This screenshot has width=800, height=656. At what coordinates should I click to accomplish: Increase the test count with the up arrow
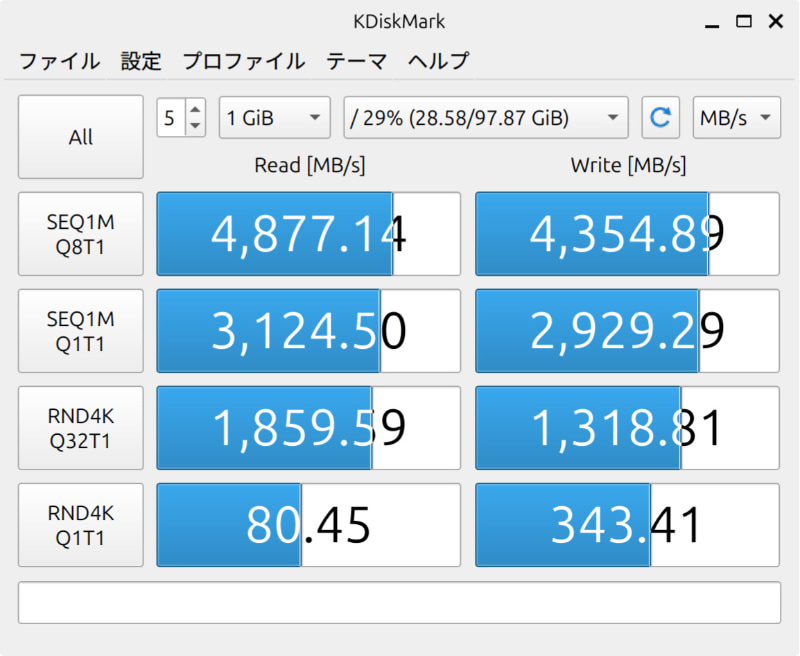195,109
